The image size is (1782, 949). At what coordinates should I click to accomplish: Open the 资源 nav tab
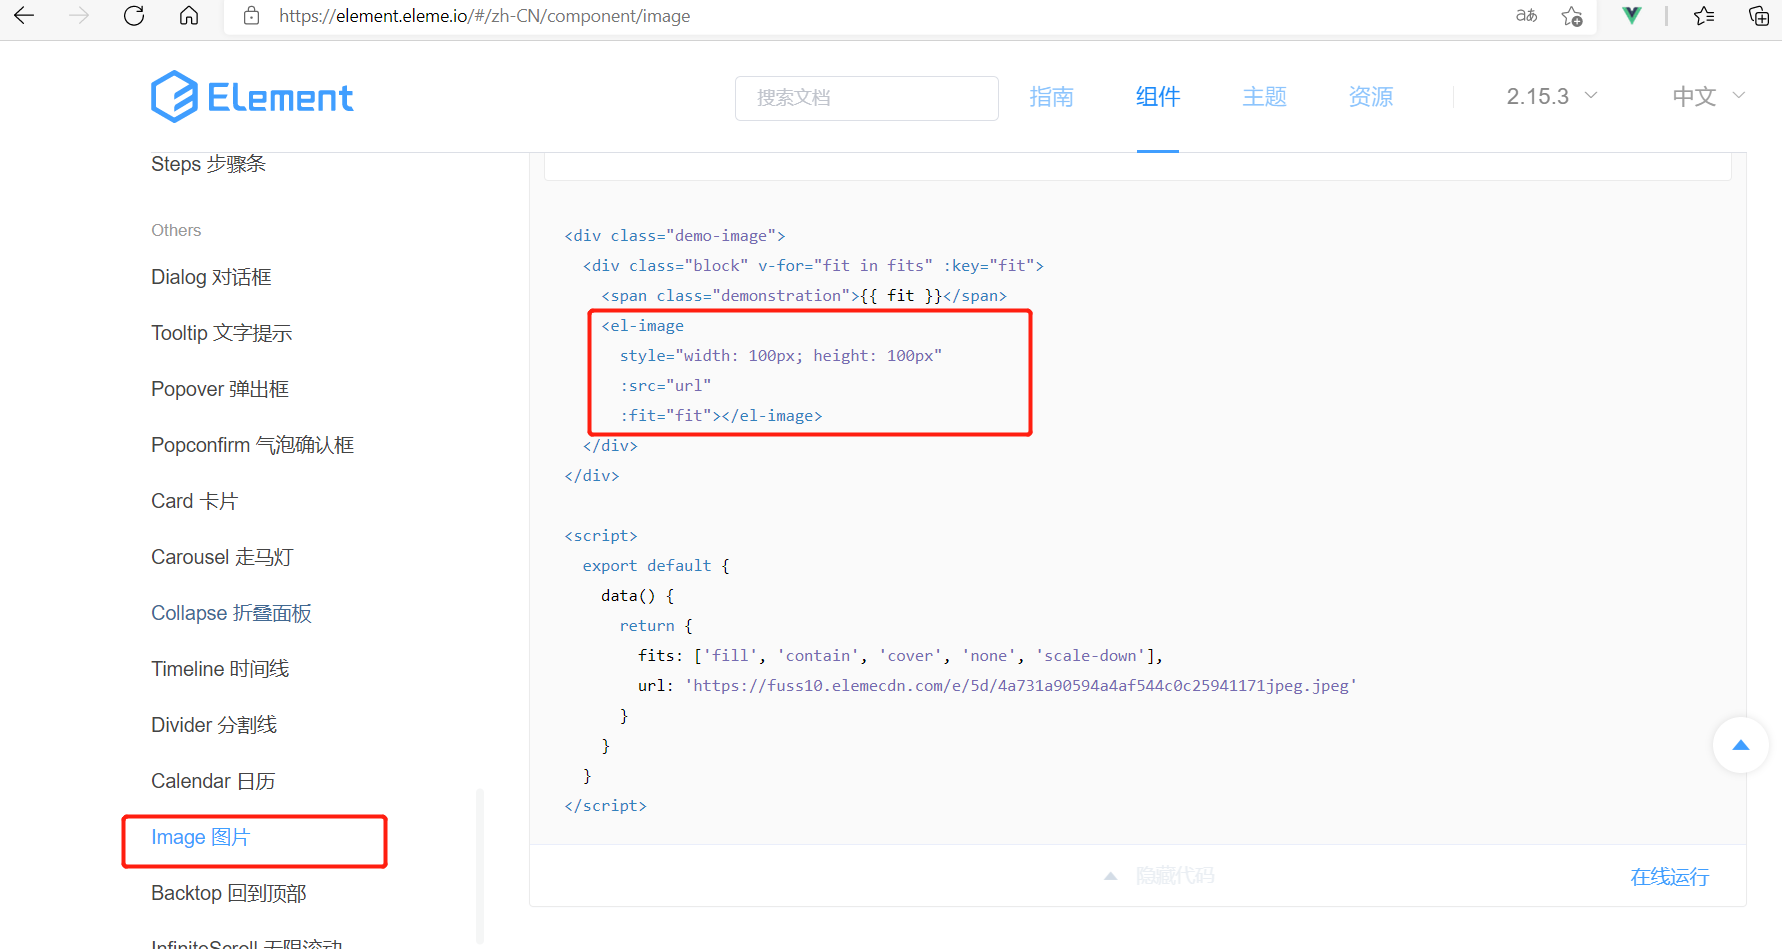1371,97
